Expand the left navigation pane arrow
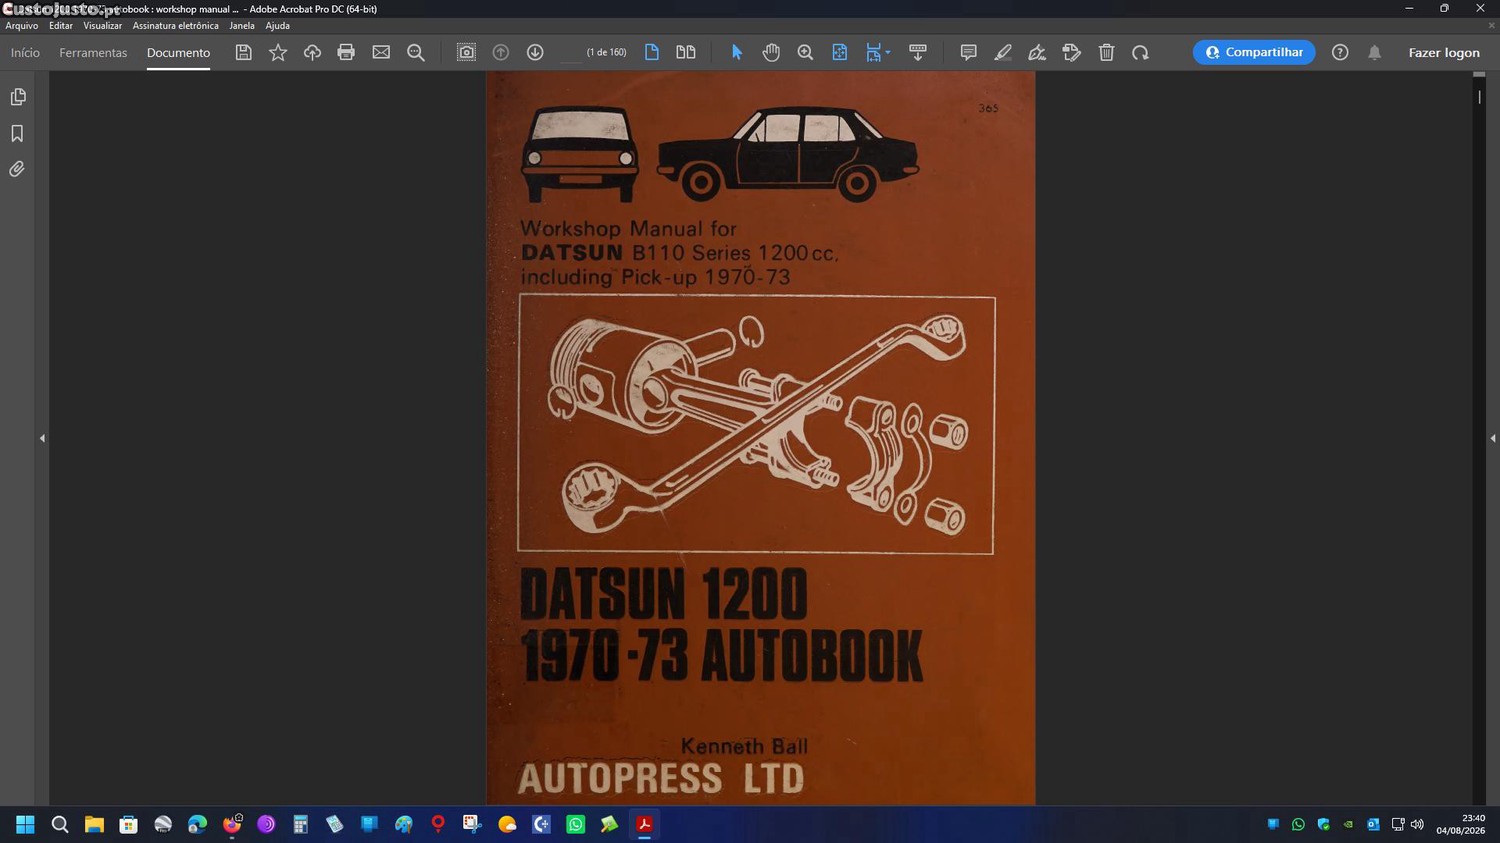The height and width of the screenshot is (843, 1500). (x=42, y=438)
